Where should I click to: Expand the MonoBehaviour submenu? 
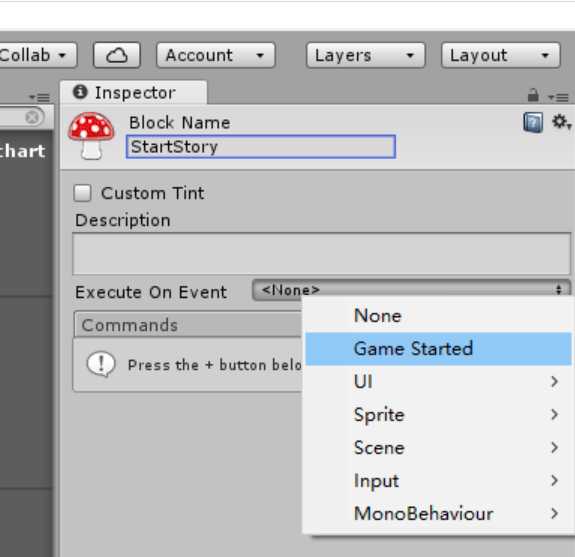click(x=438, y=514)
